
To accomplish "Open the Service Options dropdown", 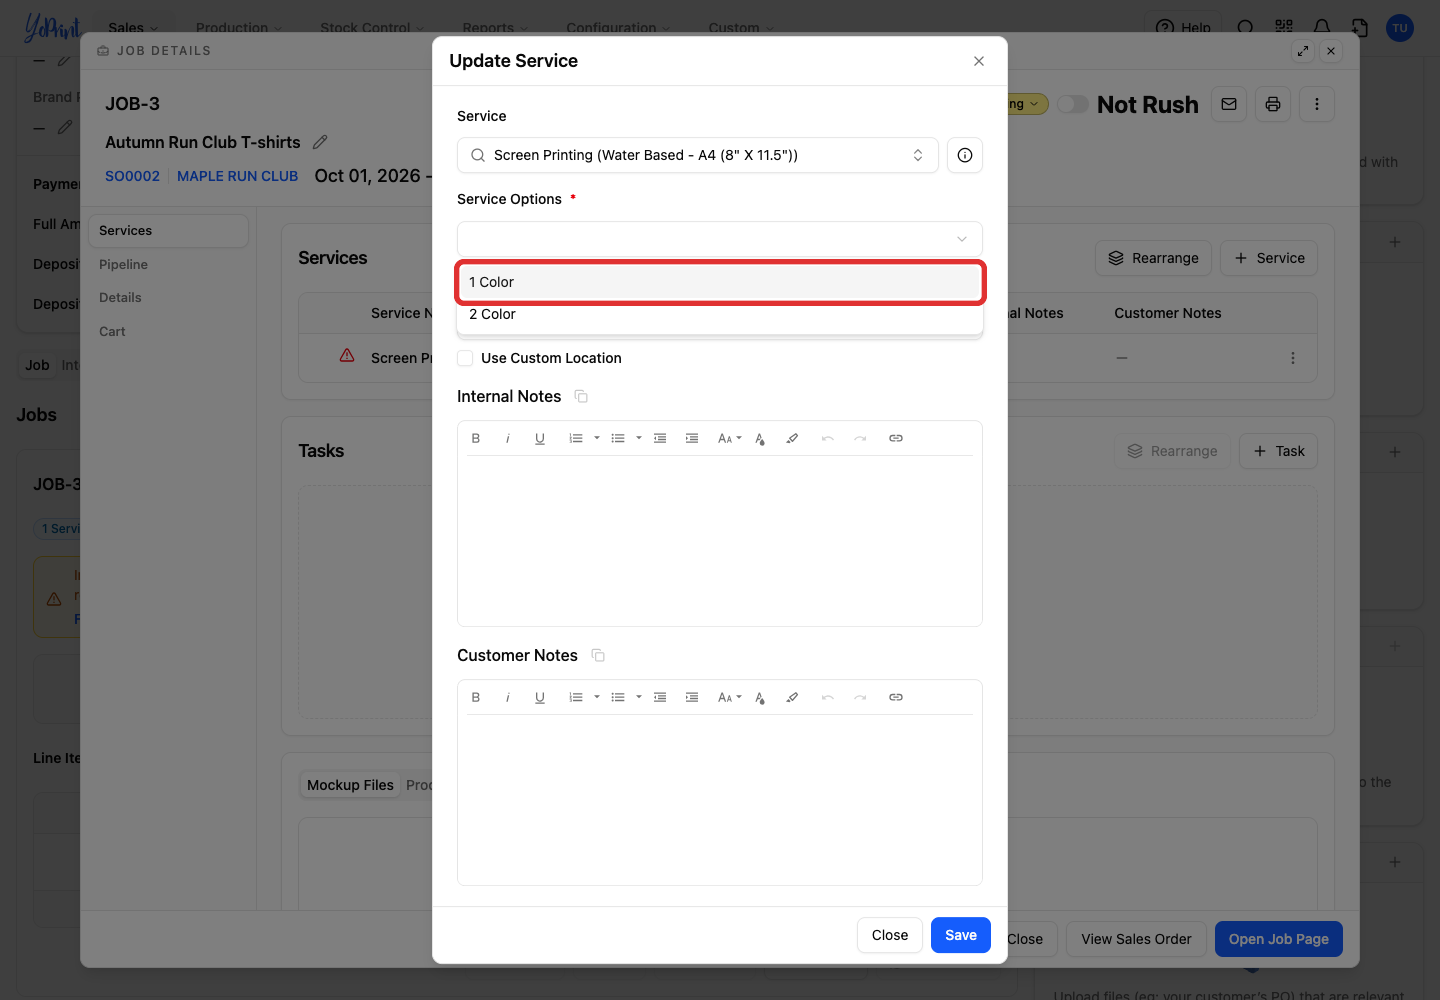I will click(720, 239).
